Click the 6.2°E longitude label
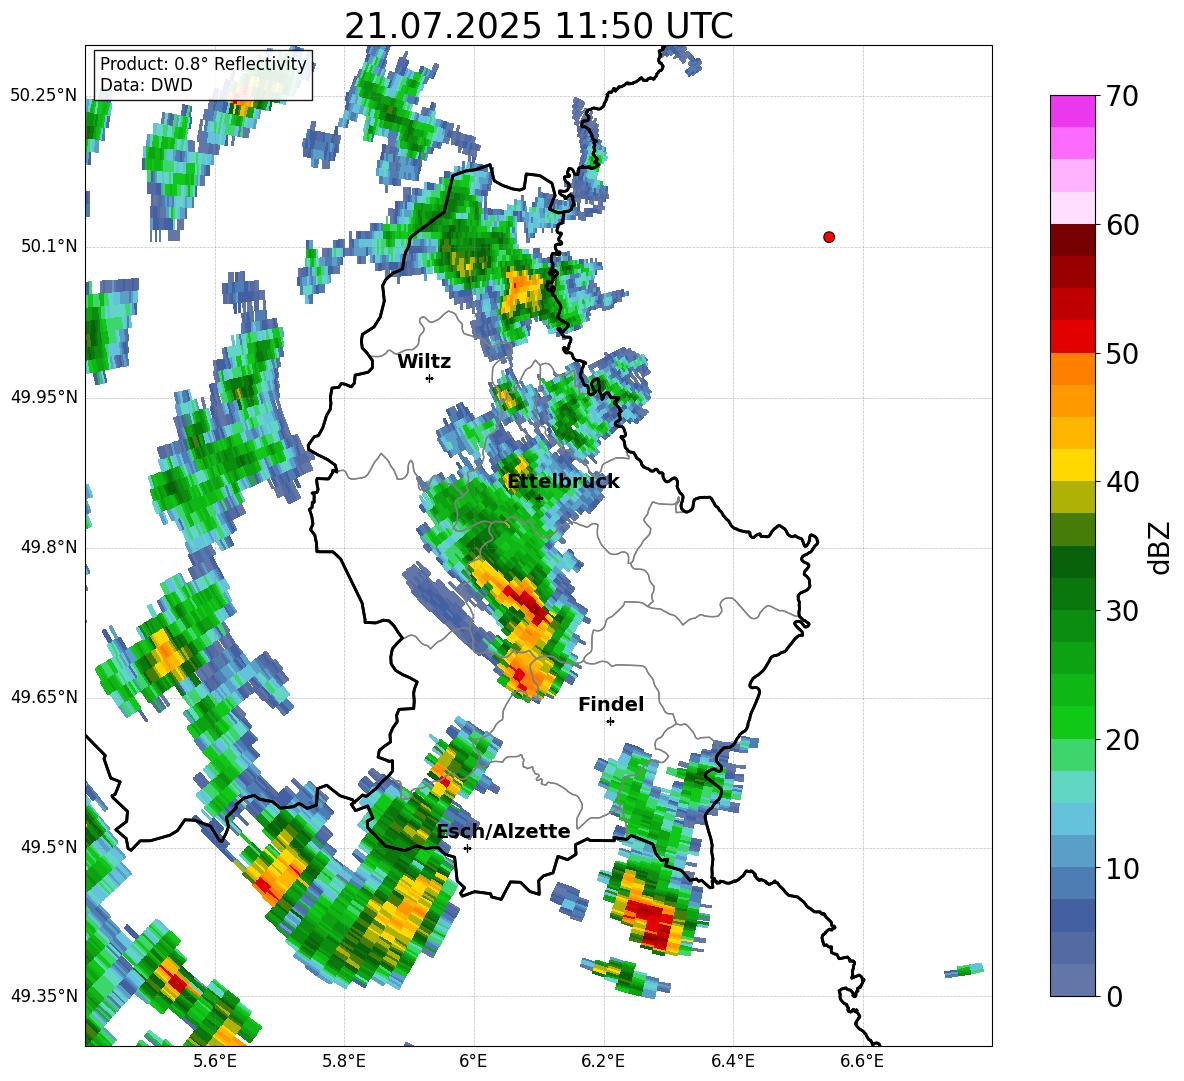The width and height of the screenshot is (1184, 1081). (603, 1061)
